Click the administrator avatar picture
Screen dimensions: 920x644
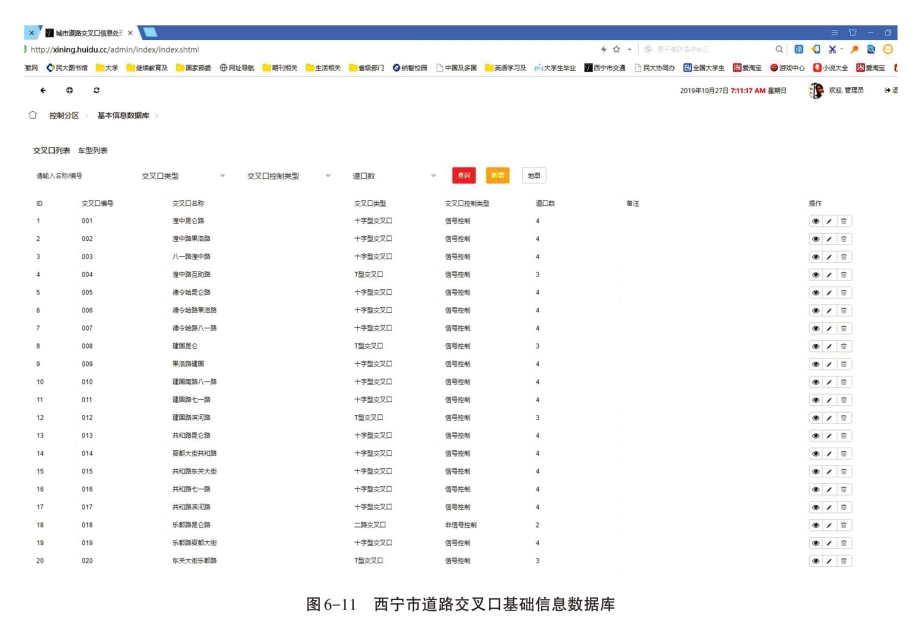(x=816, y=90)
